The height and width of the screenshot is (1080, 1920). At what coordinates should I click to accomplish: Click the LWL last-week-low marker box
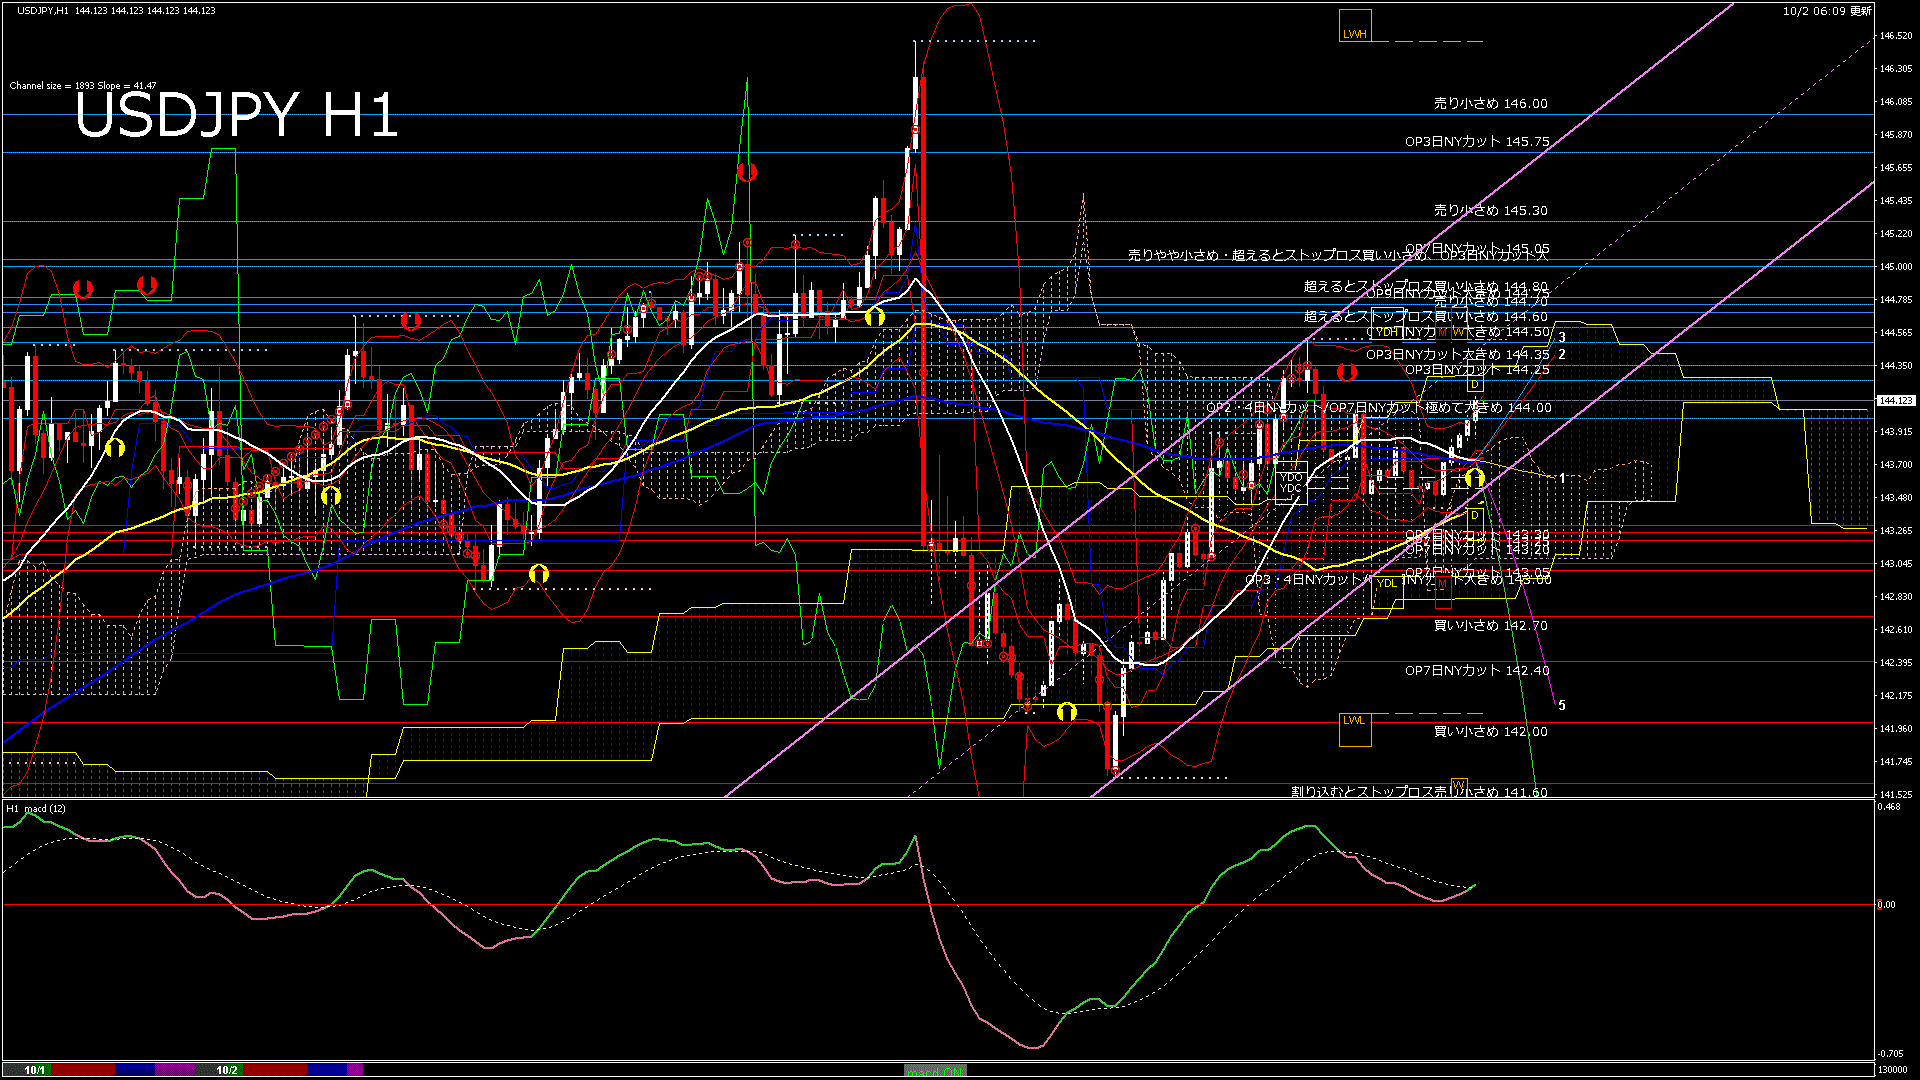(1354, 730)
